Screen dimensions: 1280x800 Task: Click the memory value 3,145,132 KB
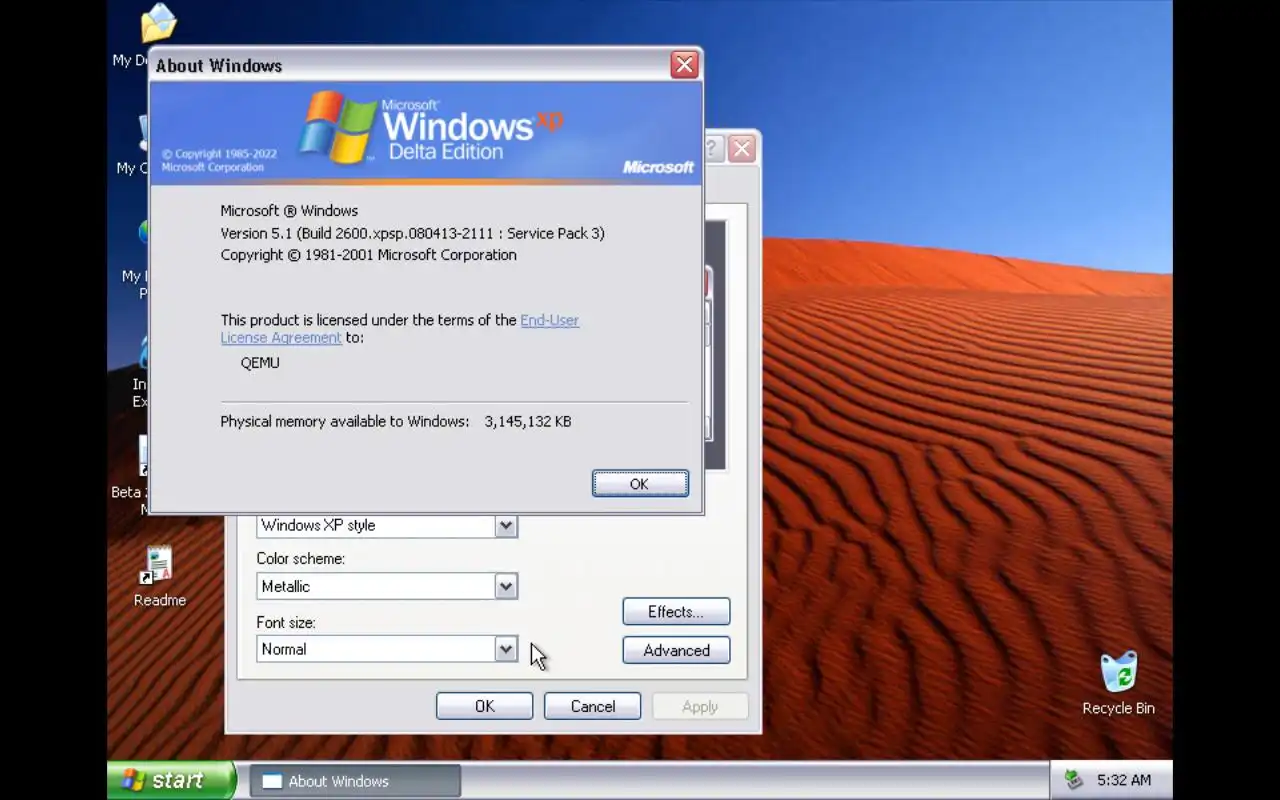pos(528,422)
